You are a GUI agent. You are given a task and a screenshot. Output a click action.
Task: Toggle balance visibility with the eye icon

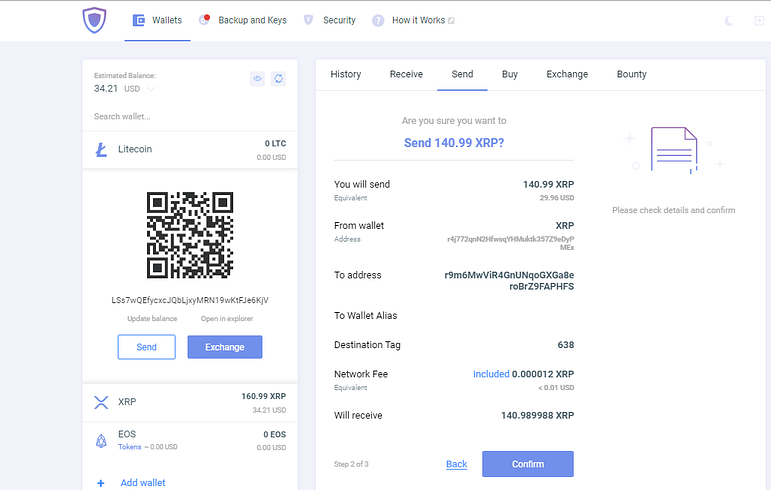(x=257, y=79)
